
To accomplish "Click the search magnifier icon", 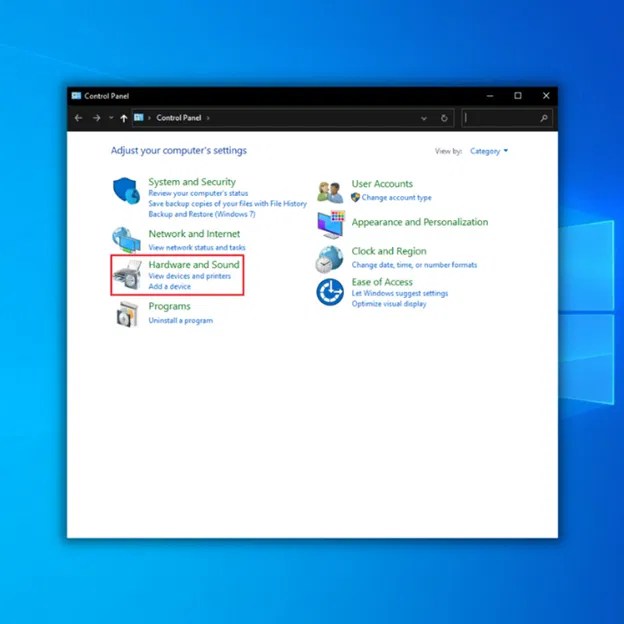I will (x=544, y=118).
